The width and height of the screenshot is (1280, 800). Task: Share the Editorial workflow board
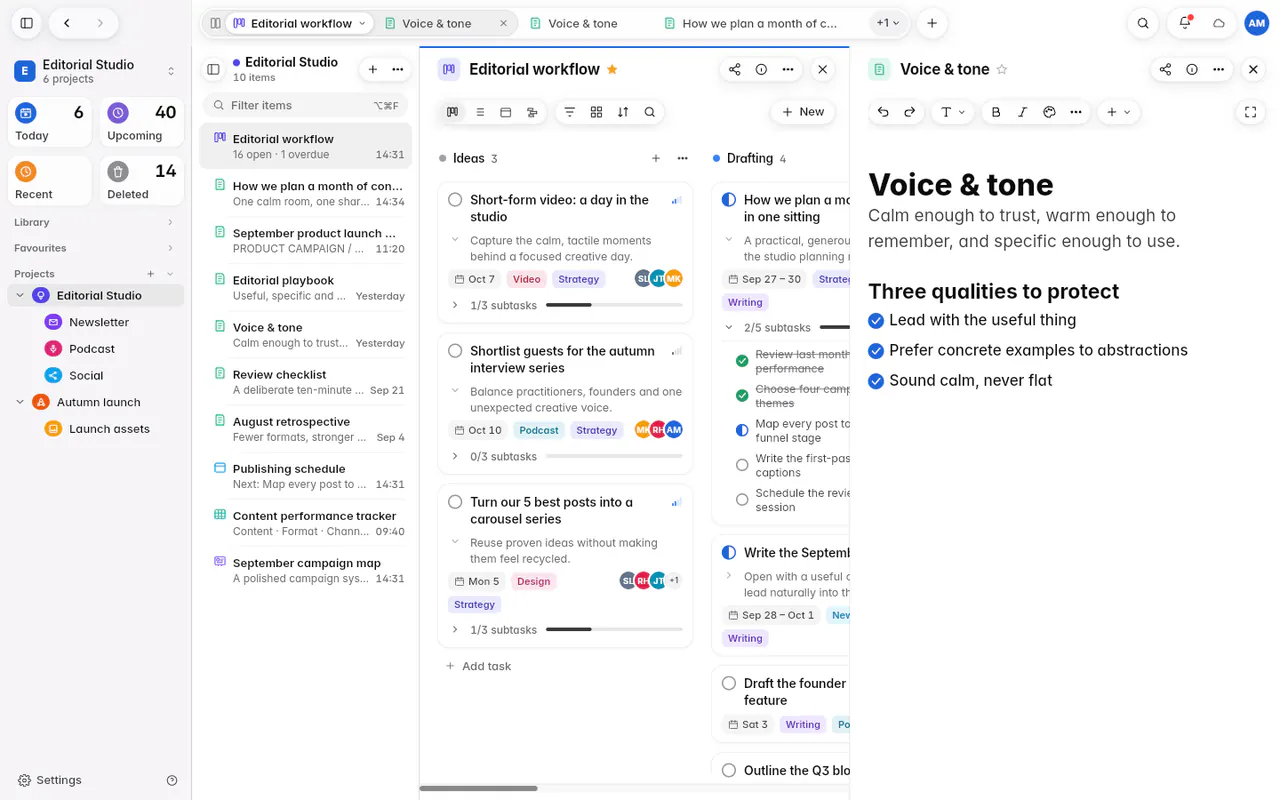[x=735, y=69]
